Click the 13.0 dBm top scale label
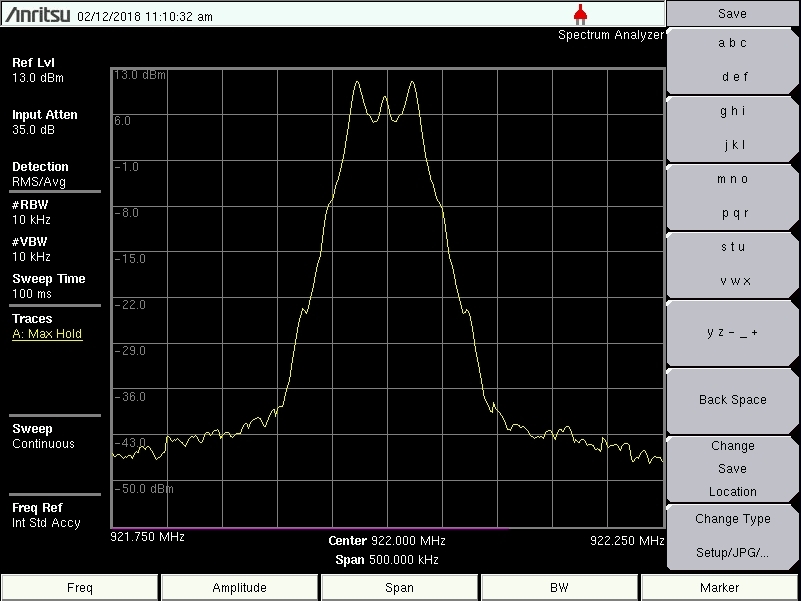Screen dimensions: 801x601 [x=139, y=75]
